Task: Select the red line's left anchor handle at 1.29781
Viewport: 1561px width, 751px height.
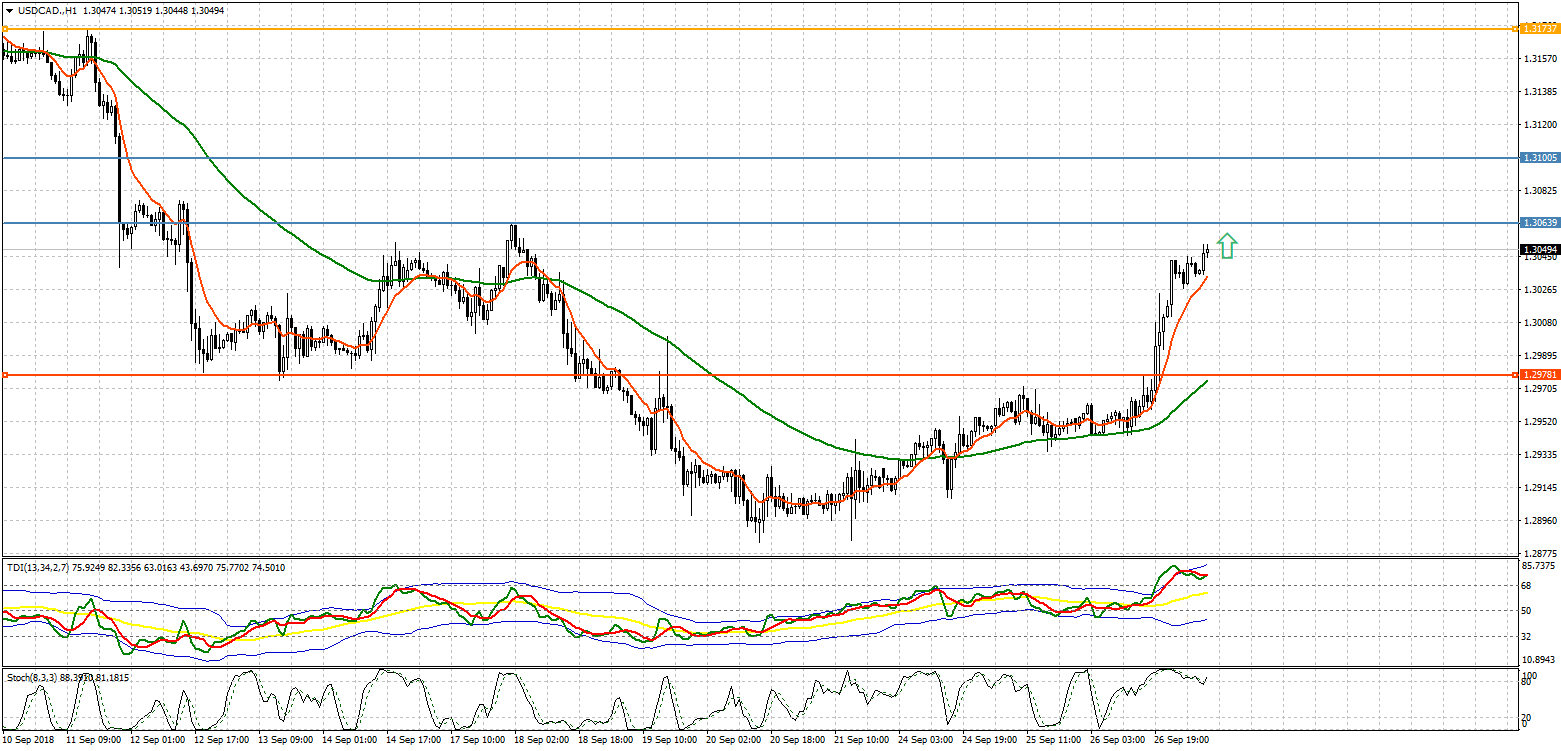Action: (5, 375)
